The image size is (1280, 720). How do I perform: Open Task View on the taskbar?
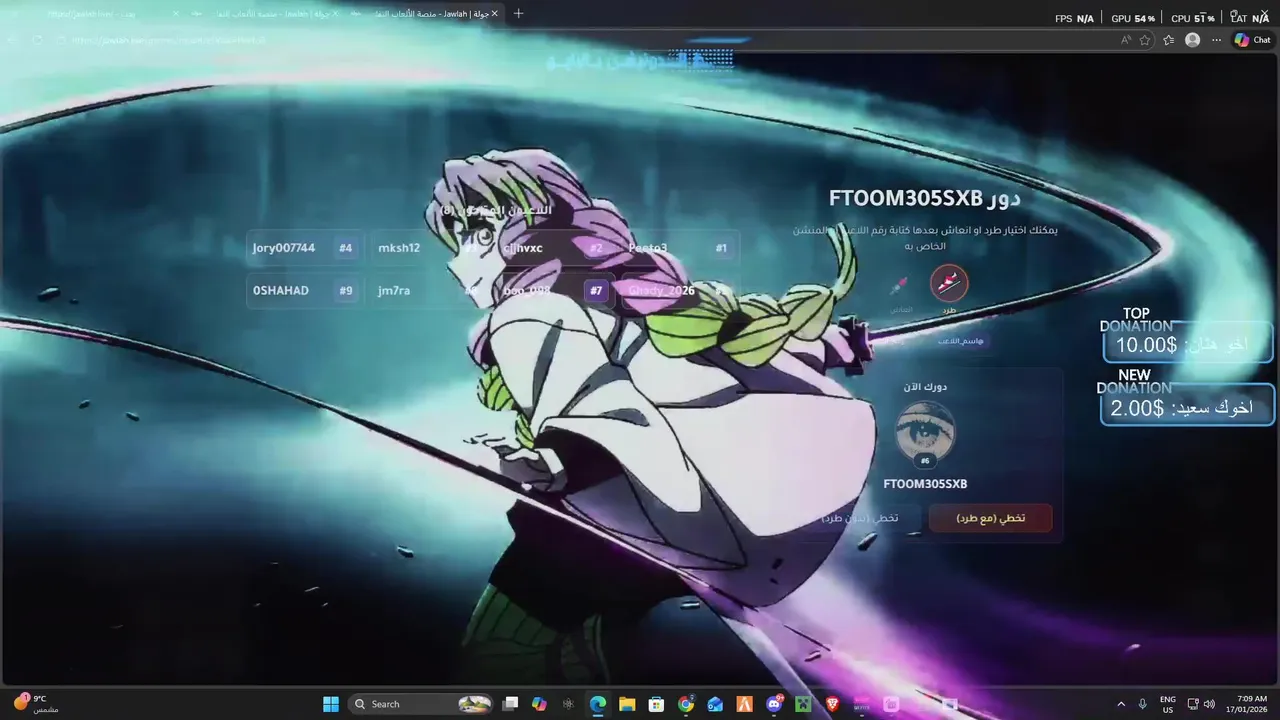[510, 704]
